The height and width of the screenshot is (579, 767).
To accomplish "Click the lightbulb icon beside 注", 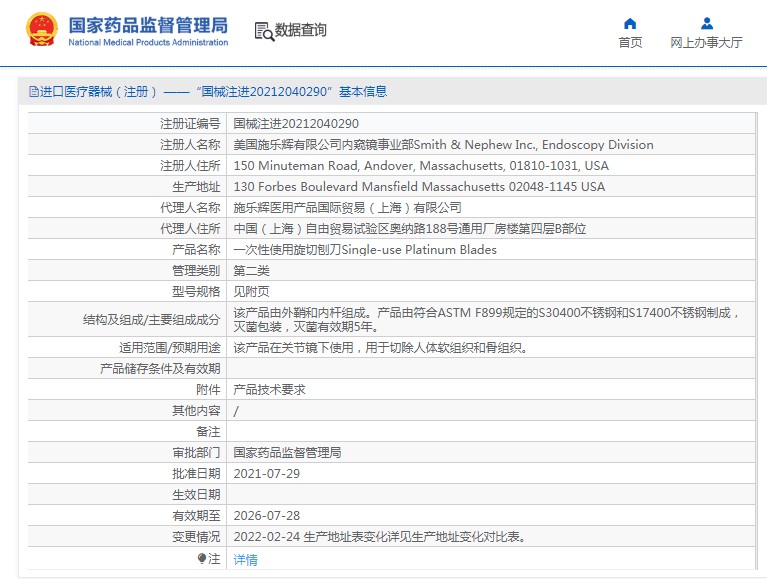I will [202, 558].
